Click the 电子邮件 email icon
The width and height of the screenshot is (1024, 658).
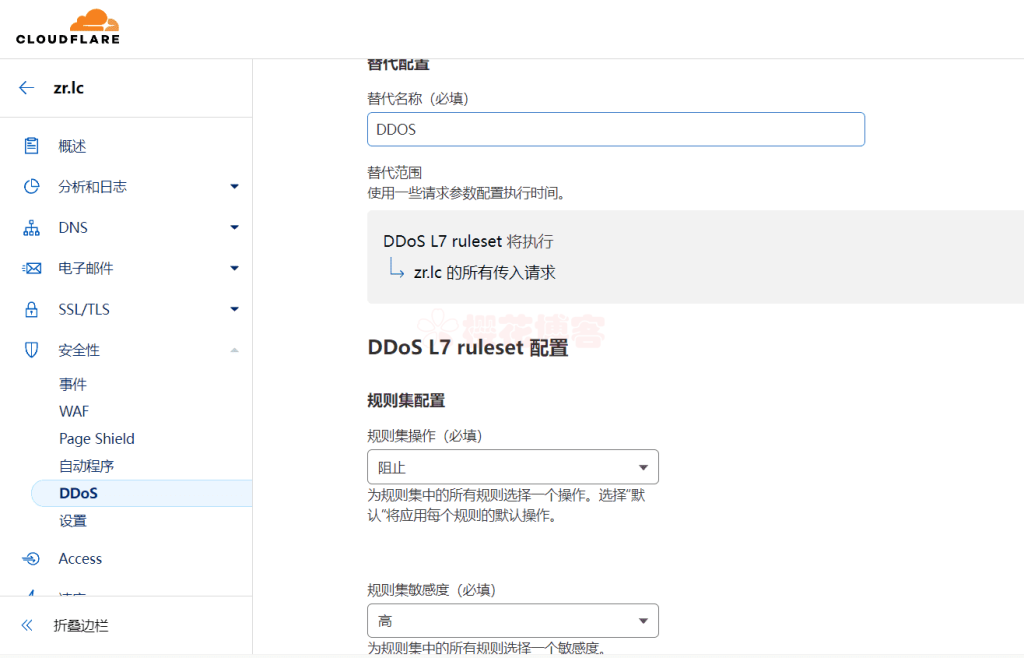(x=31, y=267)
